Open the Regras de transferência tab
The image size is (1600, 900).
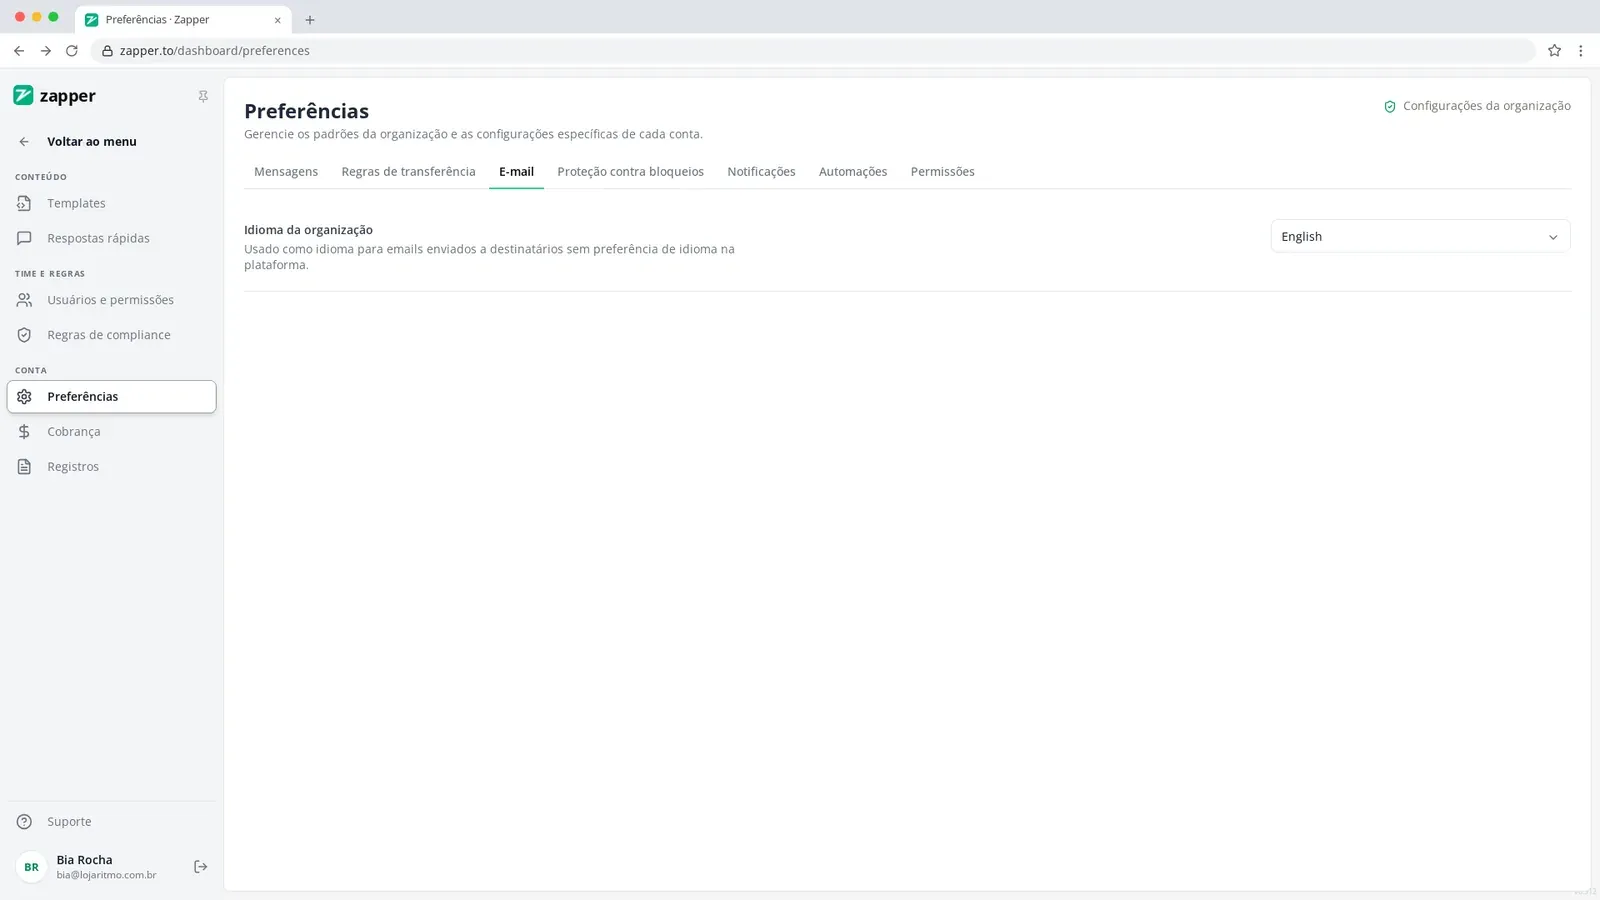[408, 172]
